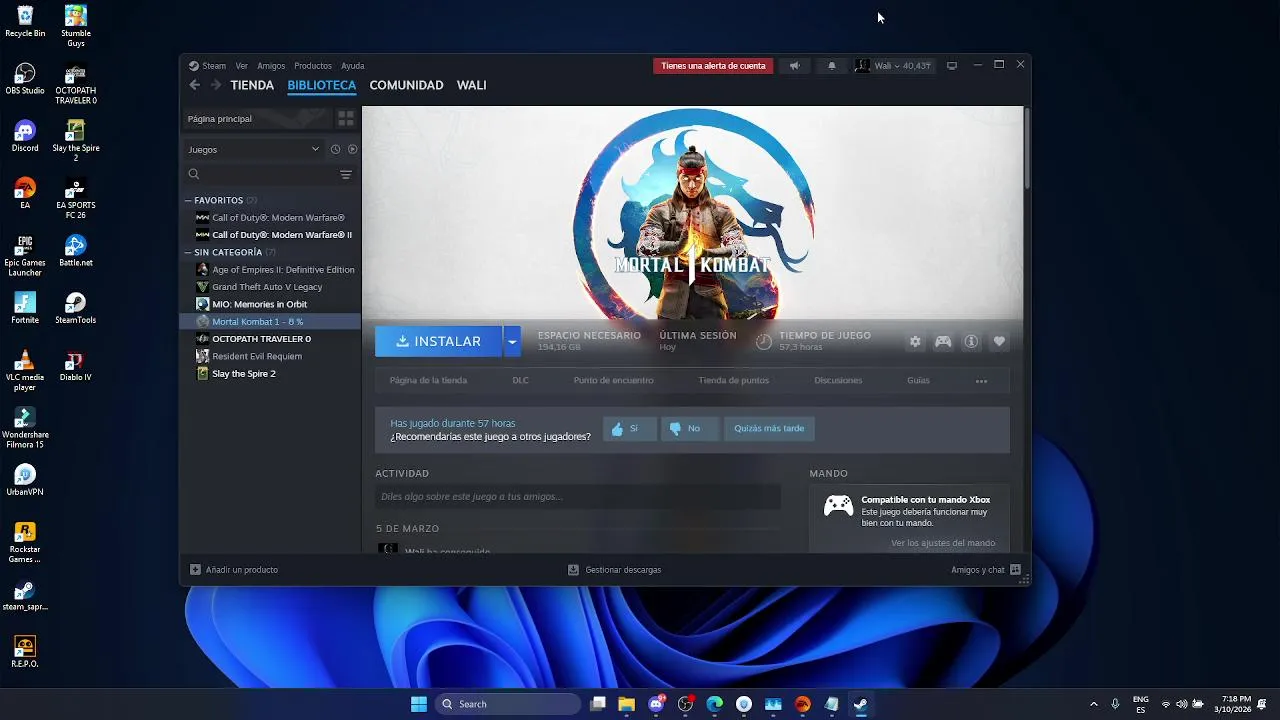Open the Epic Games Launcher desktop icon
The width and height of the screenshot is (1280, 720).
click(x=25, y=256)
